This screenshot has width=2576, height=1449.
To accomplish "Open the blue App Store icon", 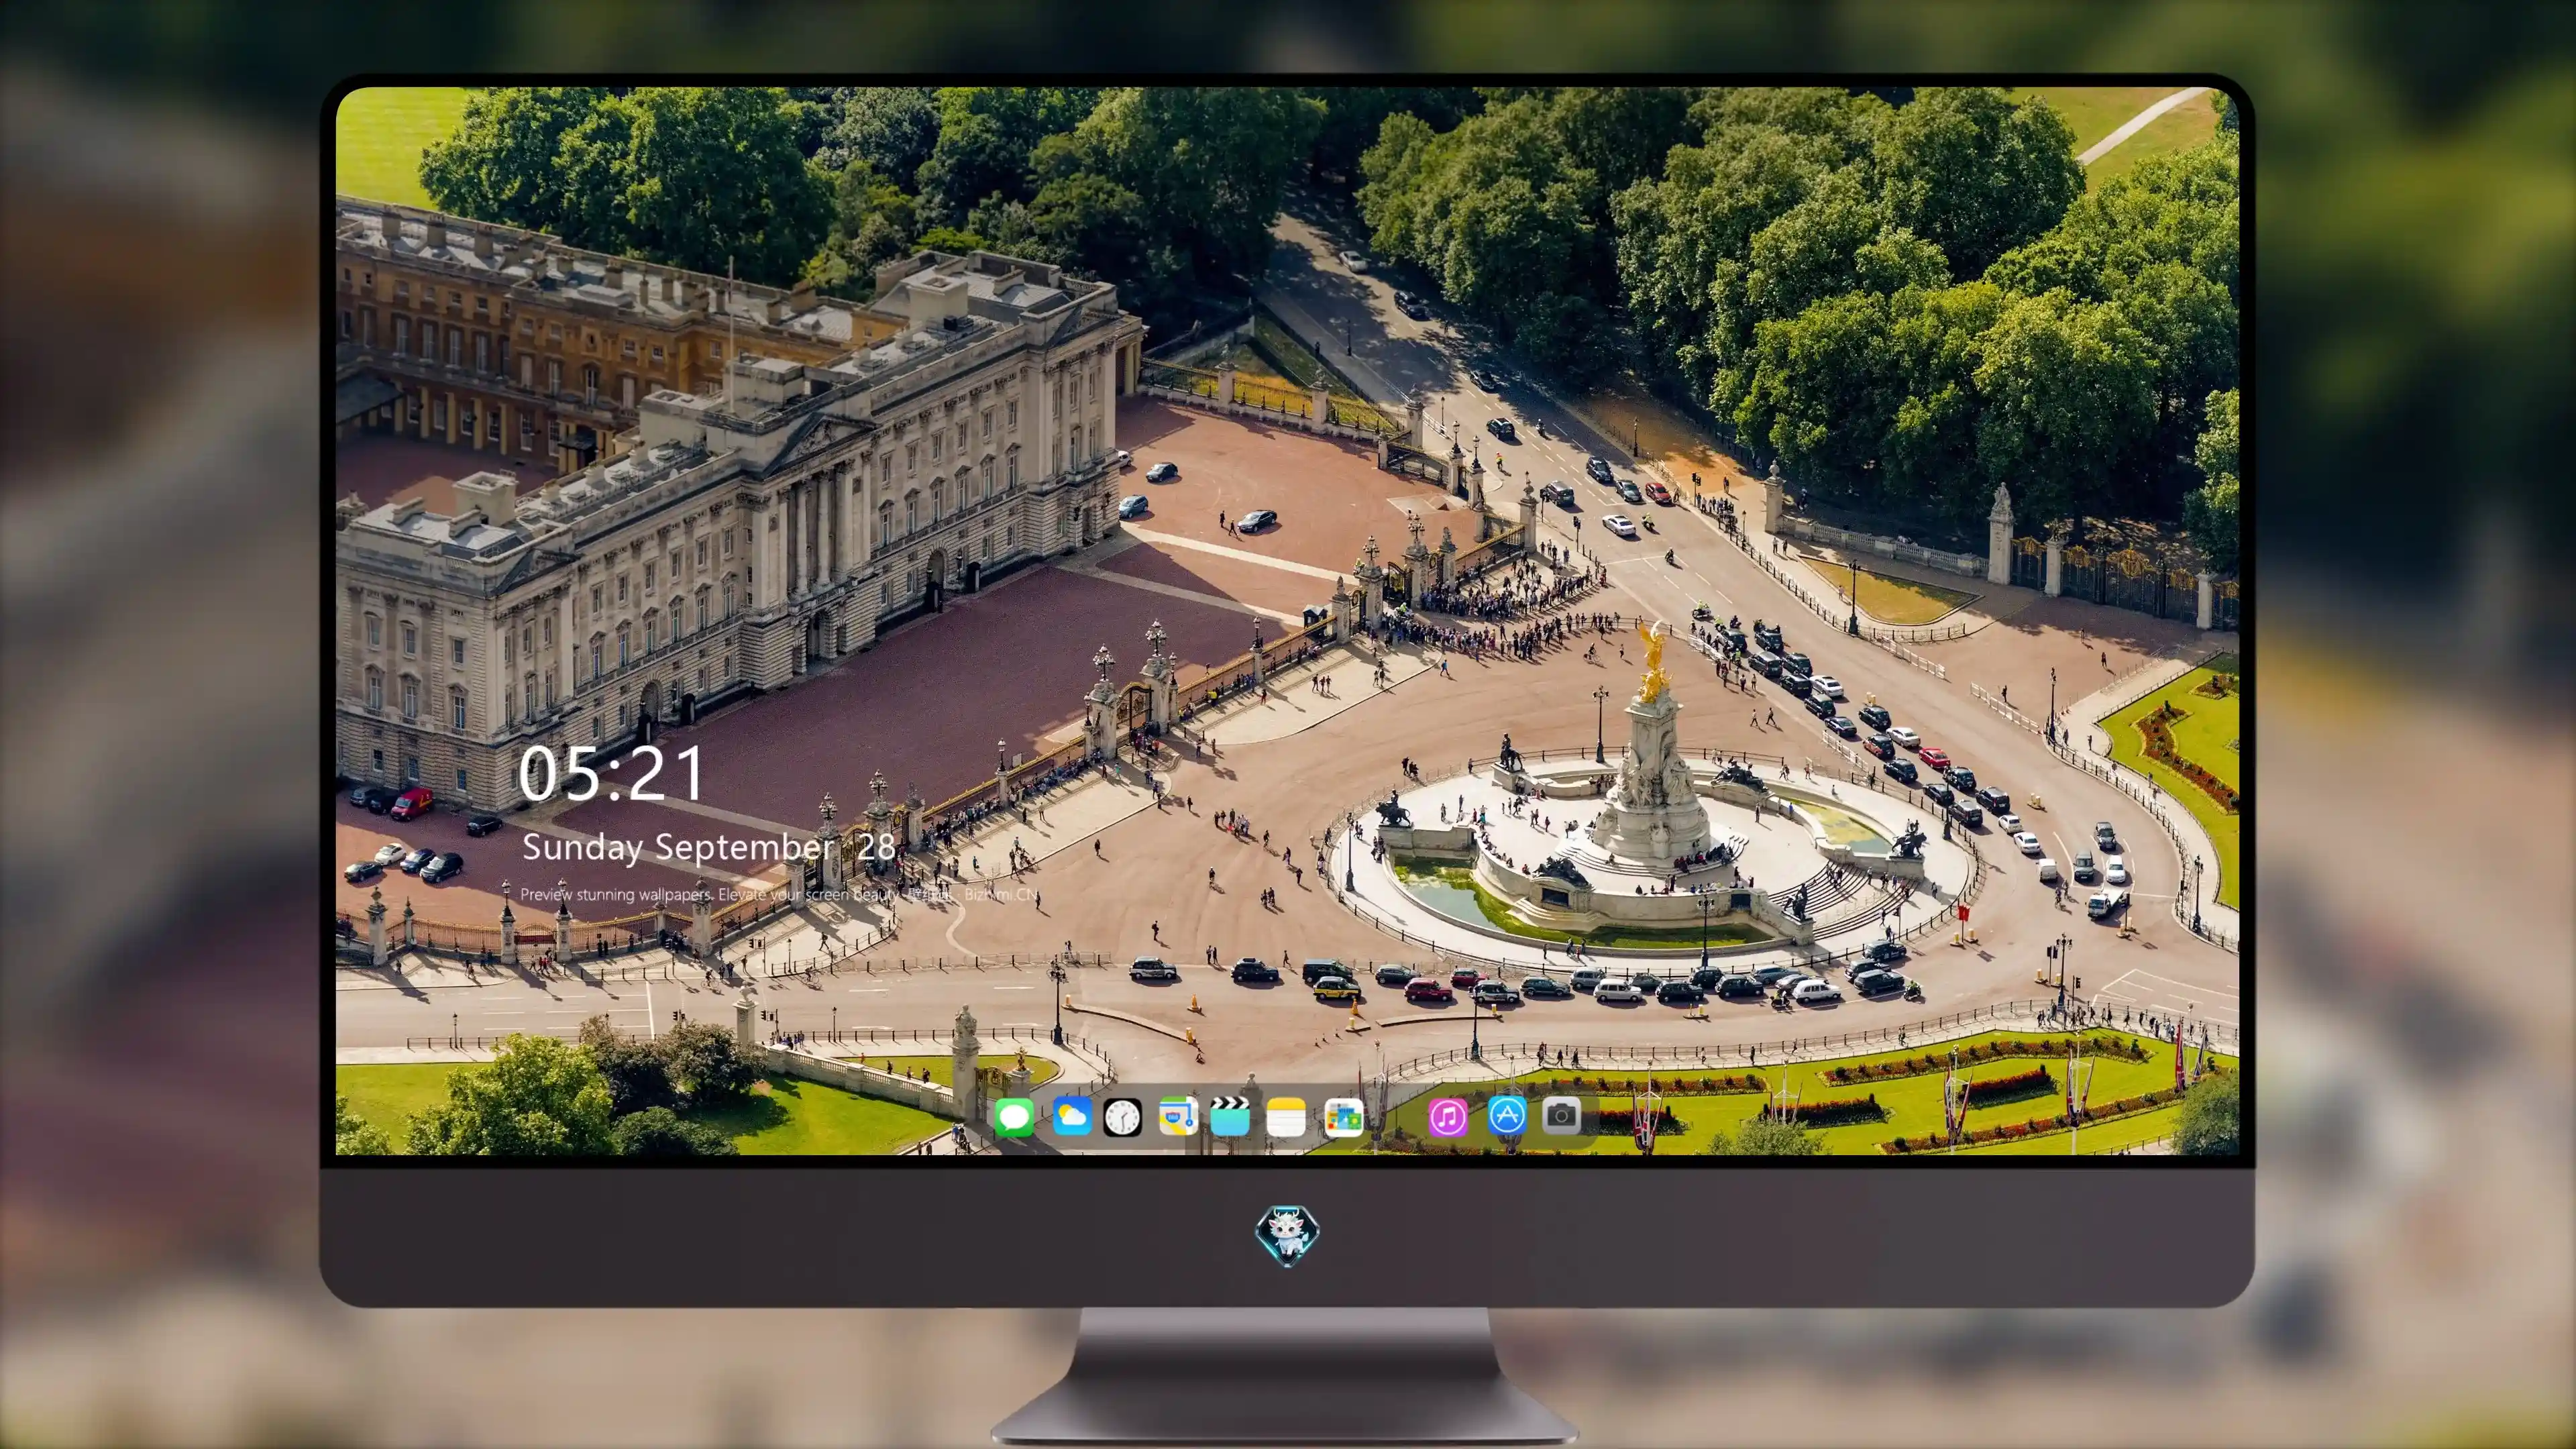I will coord(1506,1115).
